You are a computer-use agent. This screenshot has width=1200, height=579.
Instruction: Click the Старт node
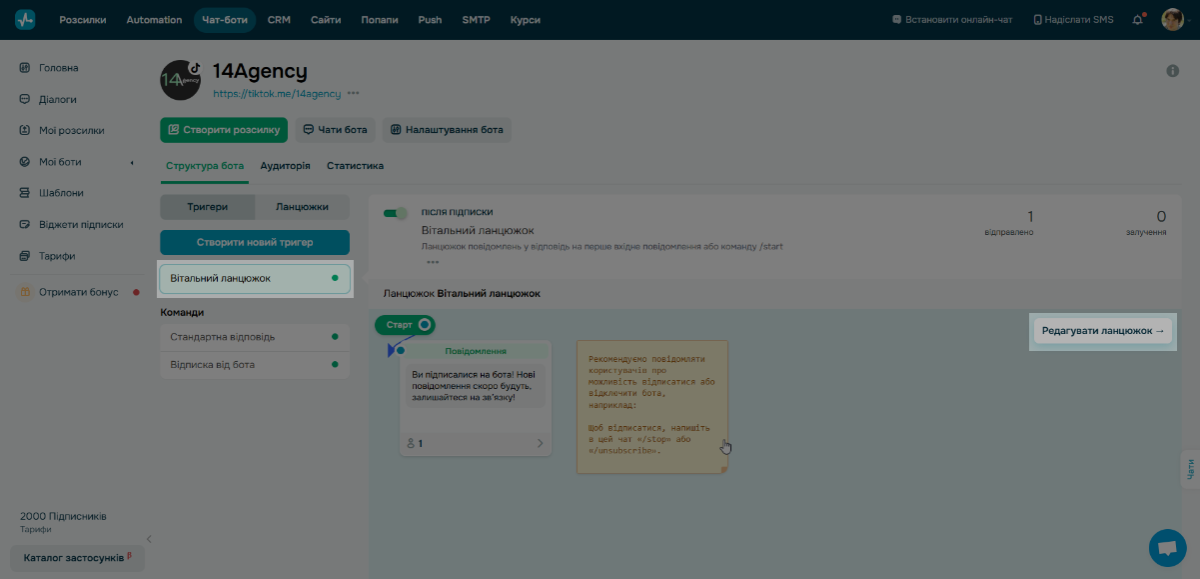coord(405,325)
